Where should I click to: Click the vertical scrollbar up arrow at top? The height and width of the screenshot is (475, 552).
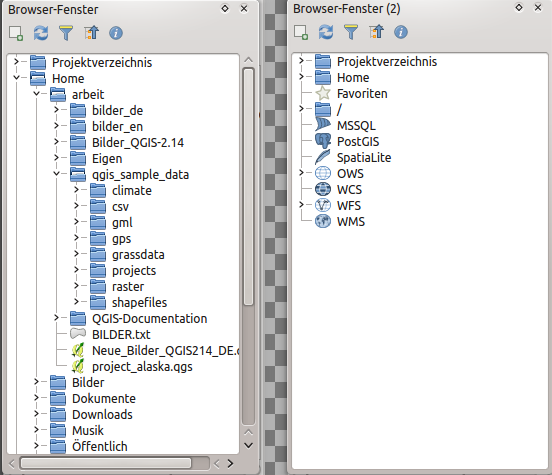[249, 60]
